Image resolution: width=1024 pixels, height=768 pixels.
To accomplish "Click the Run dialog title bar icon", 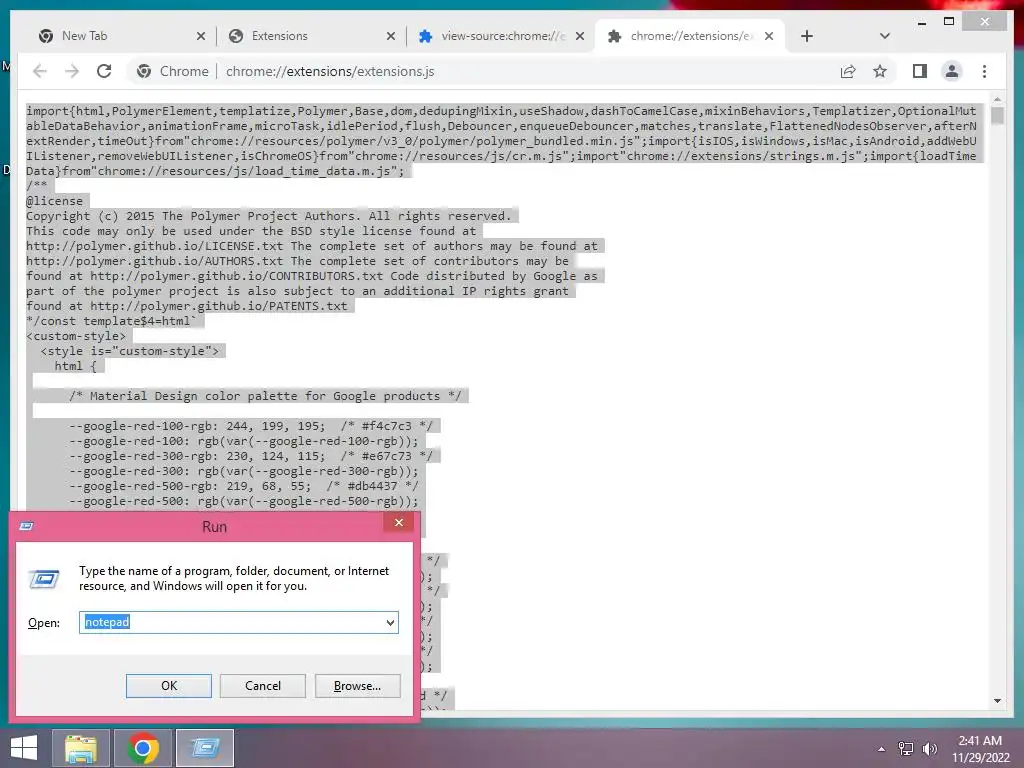I will pyautogui.click(x=26, y=526).
